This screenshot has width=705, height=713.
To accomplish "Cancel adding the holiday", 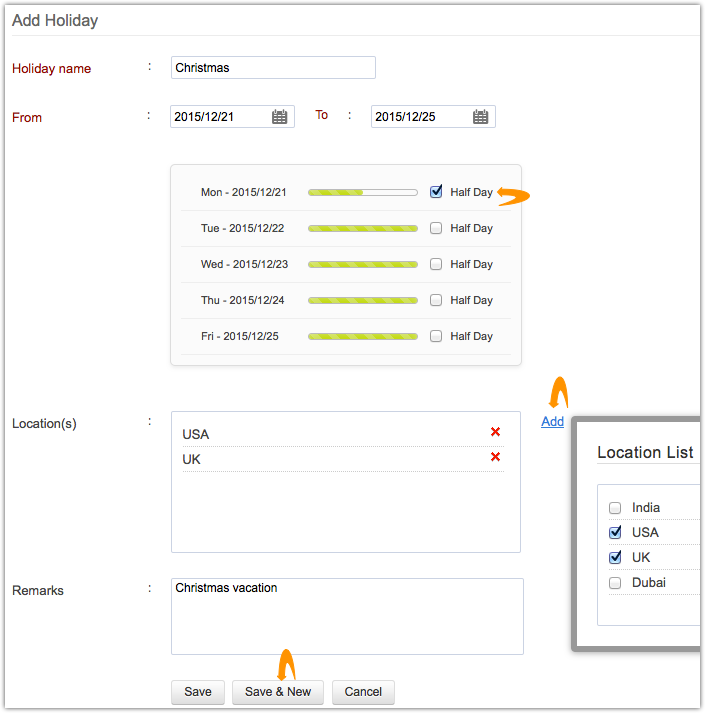I will click(363, 692).
